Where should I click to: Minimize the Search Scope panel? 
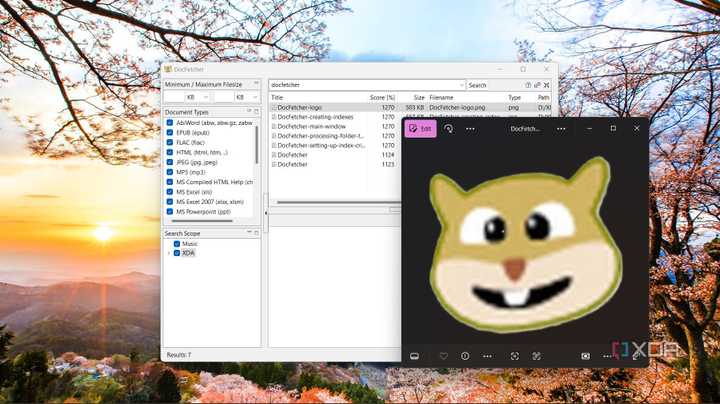[x=248, y=233]
